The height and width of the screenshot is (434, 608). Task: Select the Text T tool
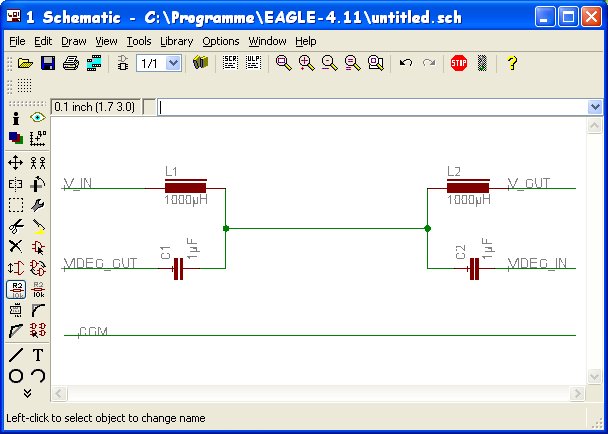pos(38,355)
